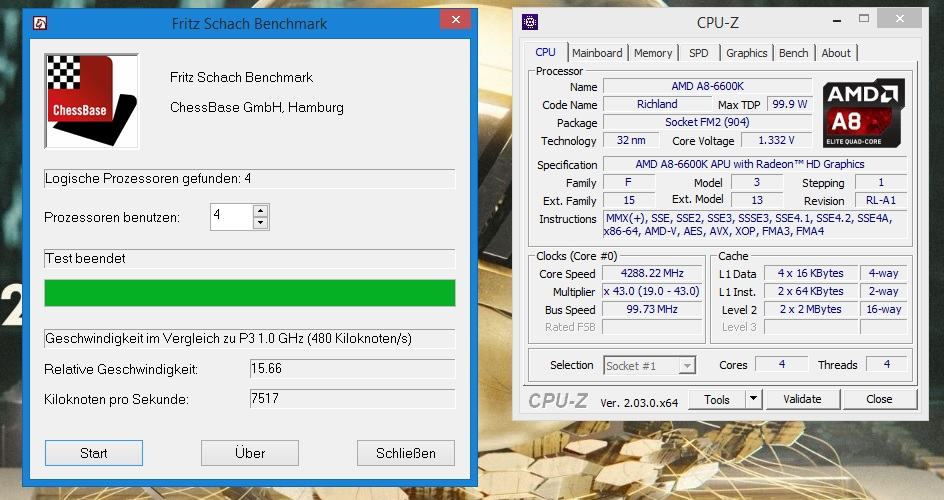This screenshot has width=944, height=500.
Task: Click the Ext. Family value 15
Action: click(x=629, y=200)
